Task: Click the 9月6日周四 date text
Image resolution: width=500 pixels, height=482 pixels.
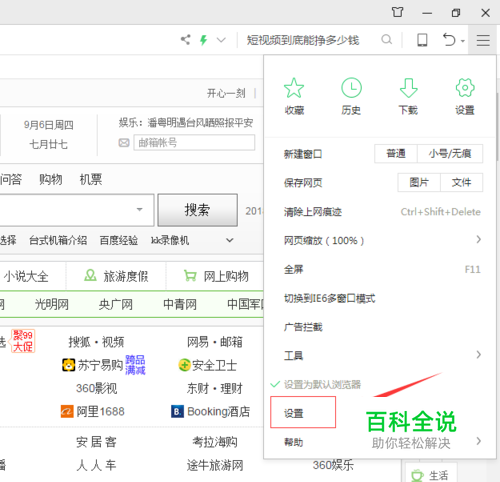Action: coord(48,125)
